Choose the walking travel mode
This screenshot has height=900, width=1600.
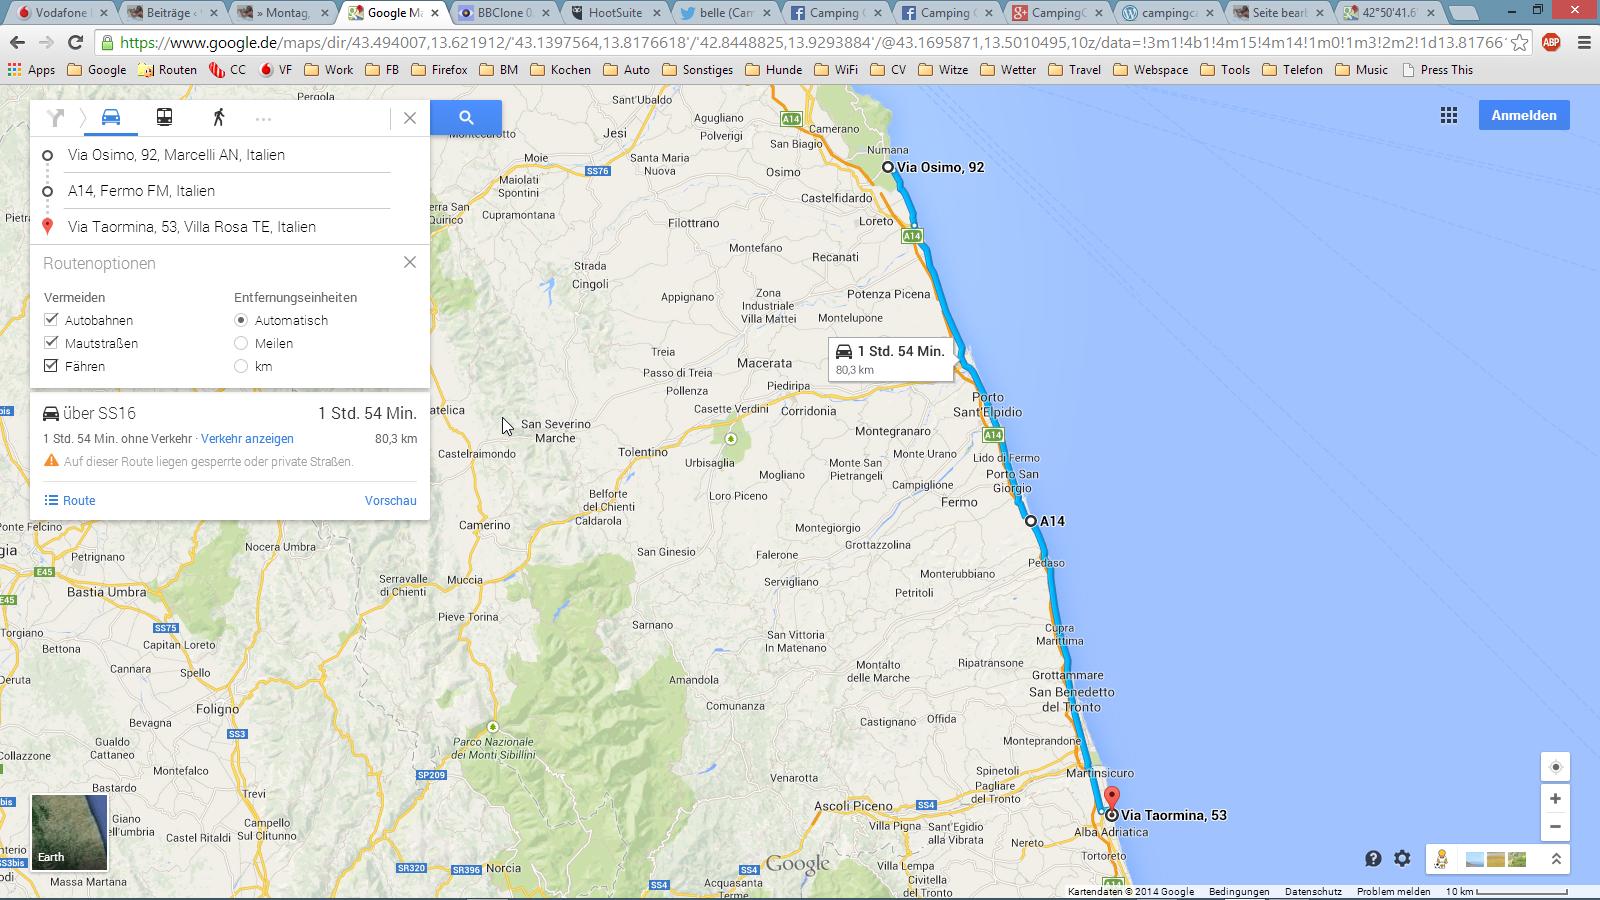218,117
